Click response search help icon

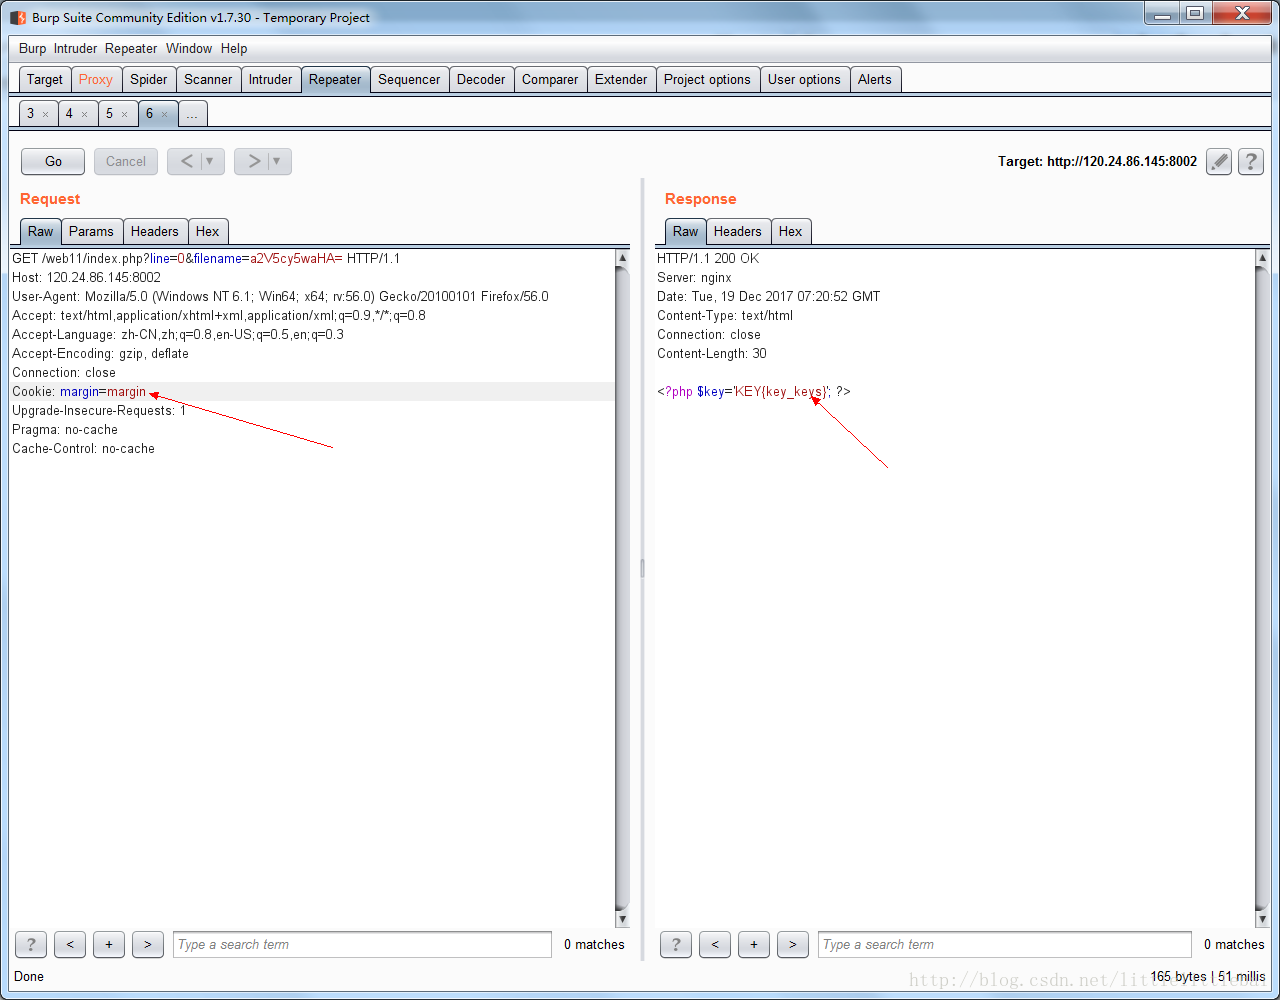tap(676, 944)
